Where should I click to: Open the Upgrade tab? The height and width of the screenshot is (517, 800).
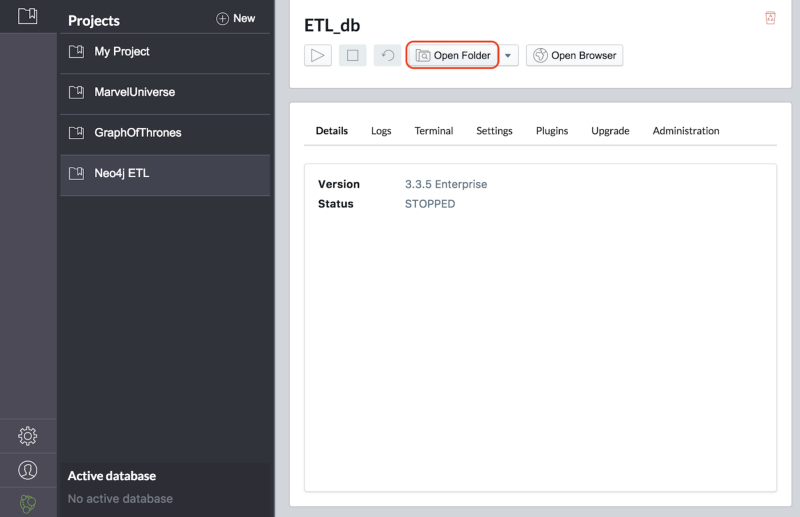(610, 131)
